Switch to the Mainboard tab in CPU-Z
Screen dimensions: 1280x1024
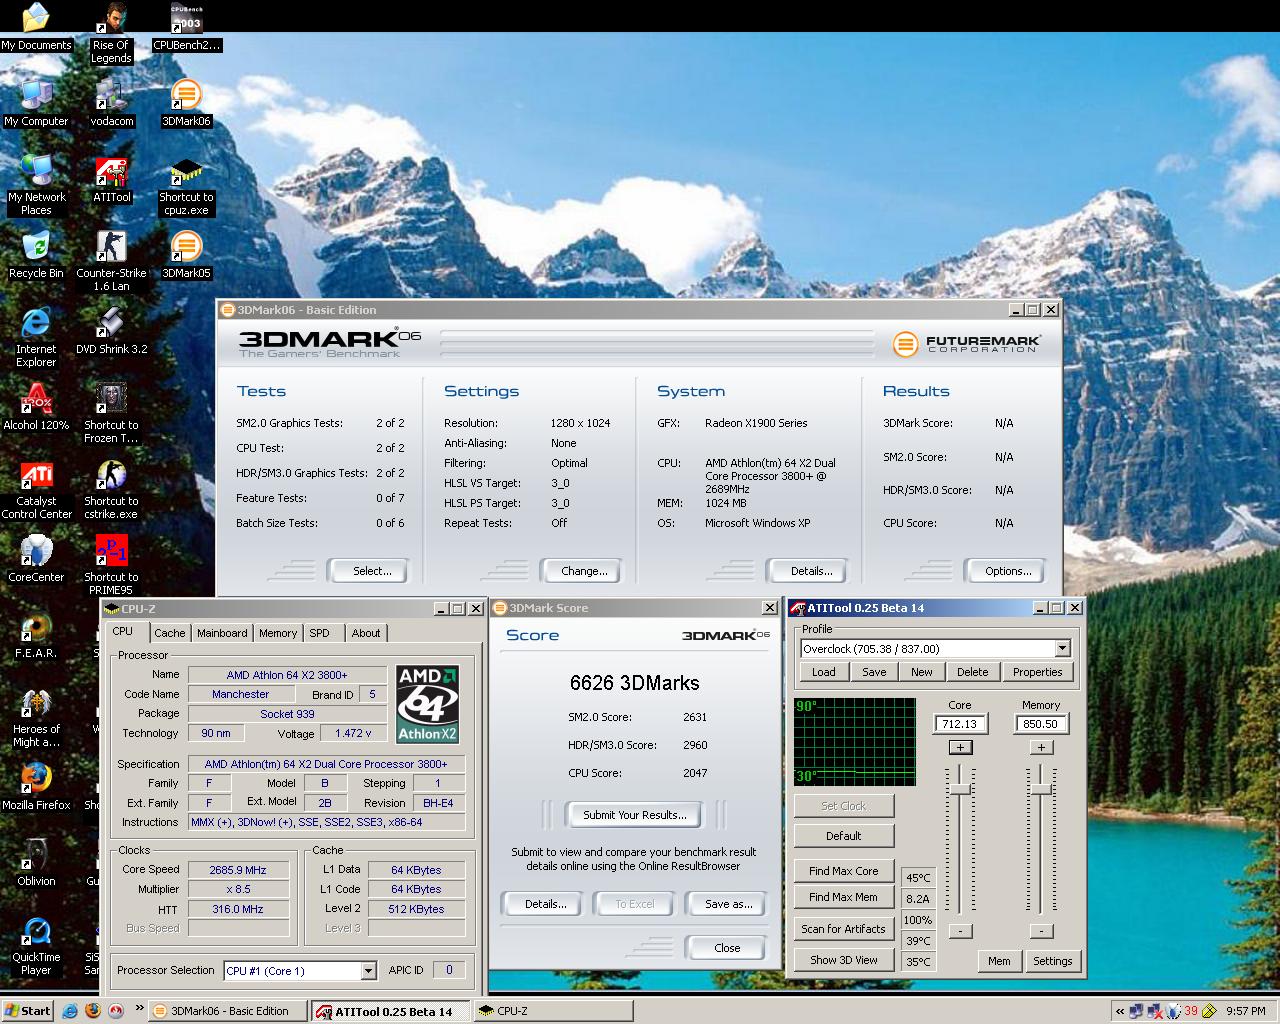222,633
